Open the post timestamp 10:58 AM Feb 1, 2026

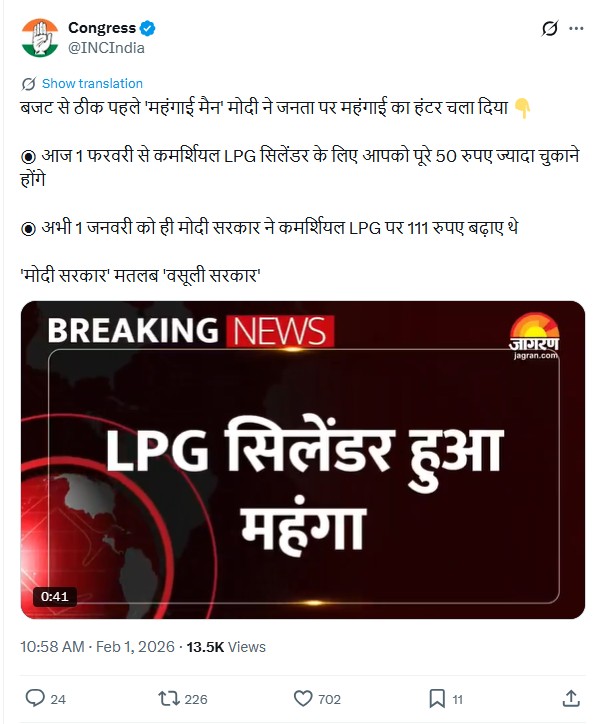97,647
